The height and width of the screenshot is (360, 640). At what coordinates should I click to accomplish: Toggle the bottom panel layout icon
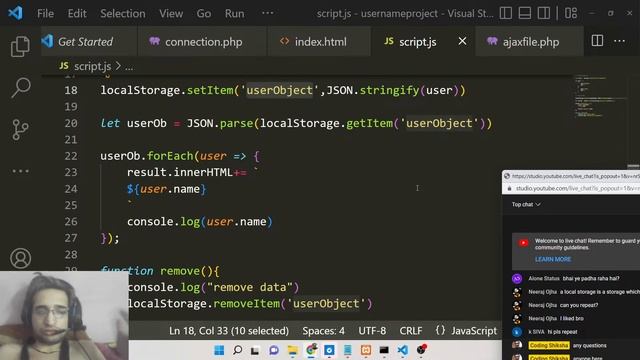click(x=524, y=13)
